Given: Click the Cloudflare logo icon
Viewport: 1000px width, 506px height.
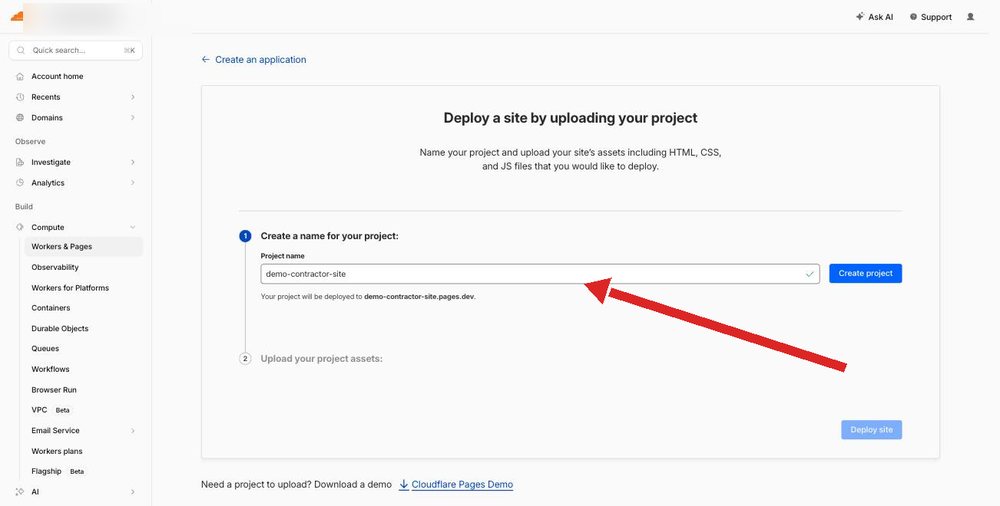Looking at the screenshot, I should pyautogui.click(x=17, y=16).
